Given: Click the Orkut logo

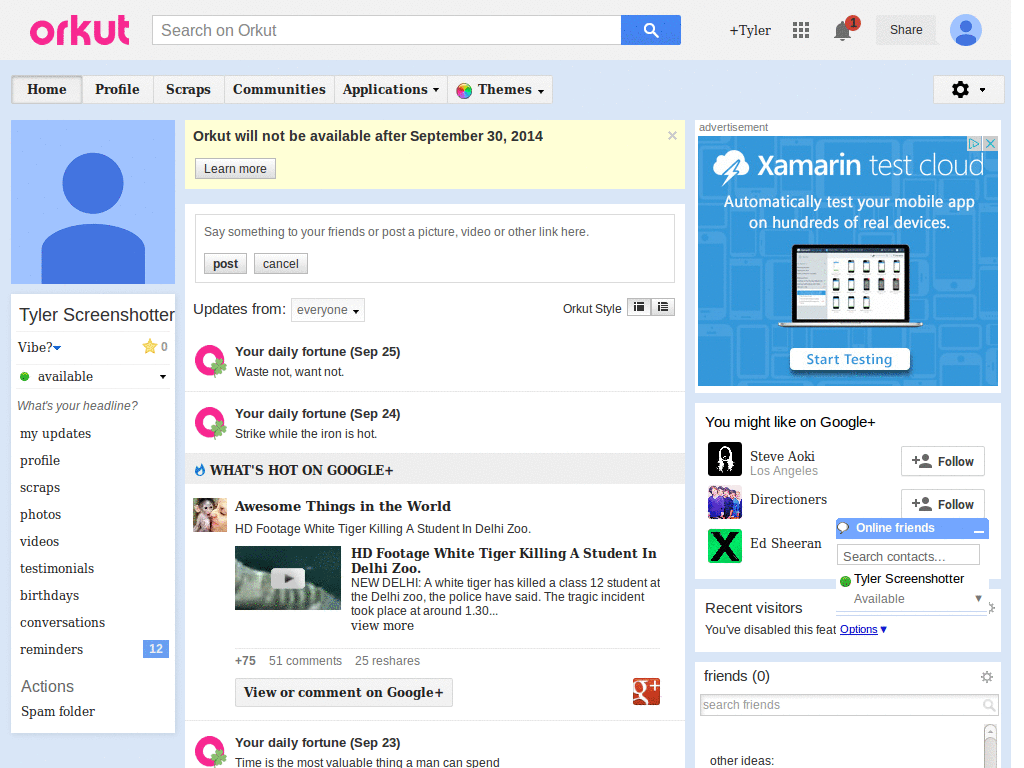Looking at the screenshot, I should tap(80, 31).
